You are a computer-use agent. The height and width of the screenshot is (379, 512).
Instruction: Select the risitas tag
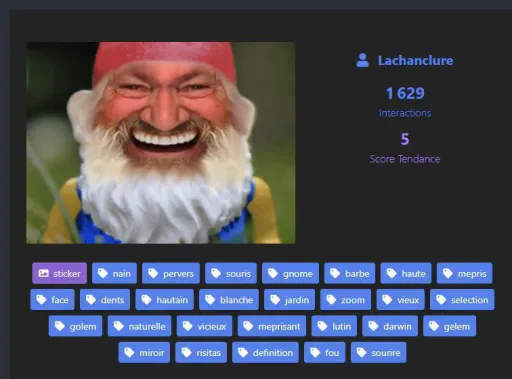point(201,352)
